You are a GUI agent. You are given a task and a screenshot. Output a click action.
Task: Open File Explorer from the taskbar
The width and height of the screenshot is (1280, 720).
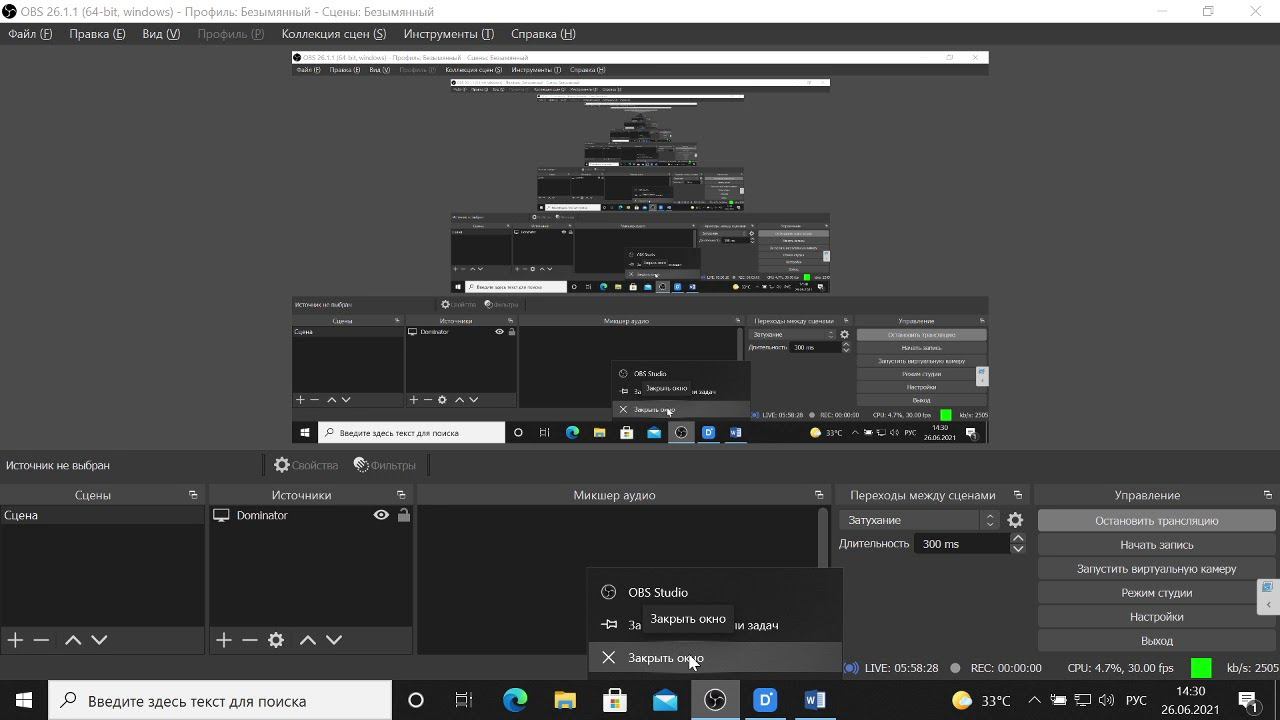click(x=565, y=700)
